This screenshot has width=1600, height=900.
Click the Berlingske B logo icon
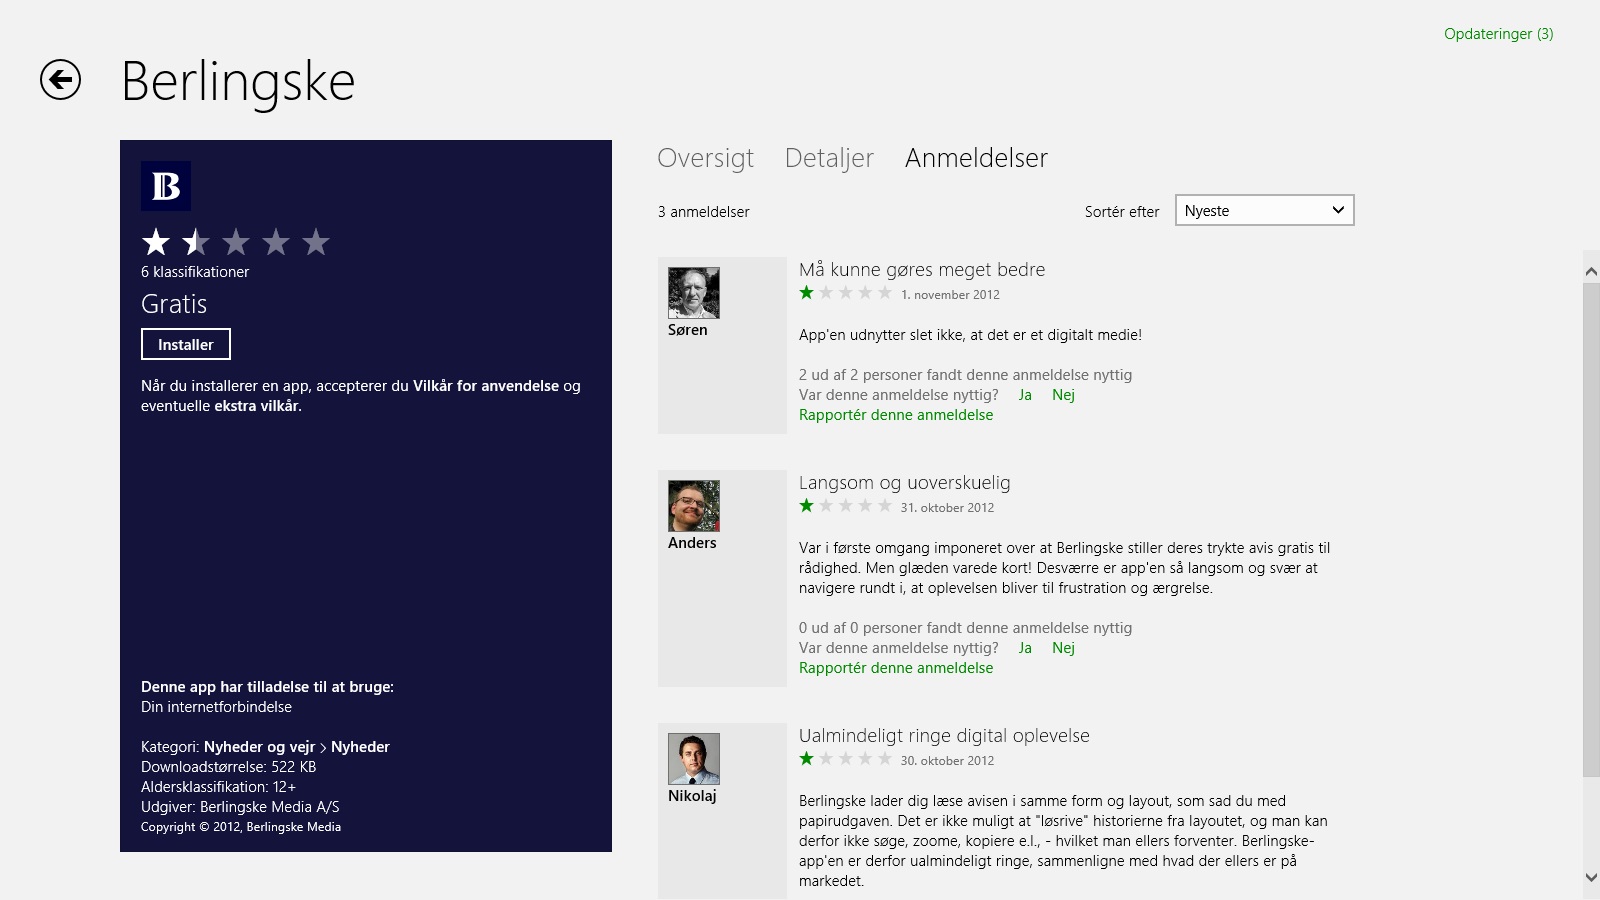[166, 186]
